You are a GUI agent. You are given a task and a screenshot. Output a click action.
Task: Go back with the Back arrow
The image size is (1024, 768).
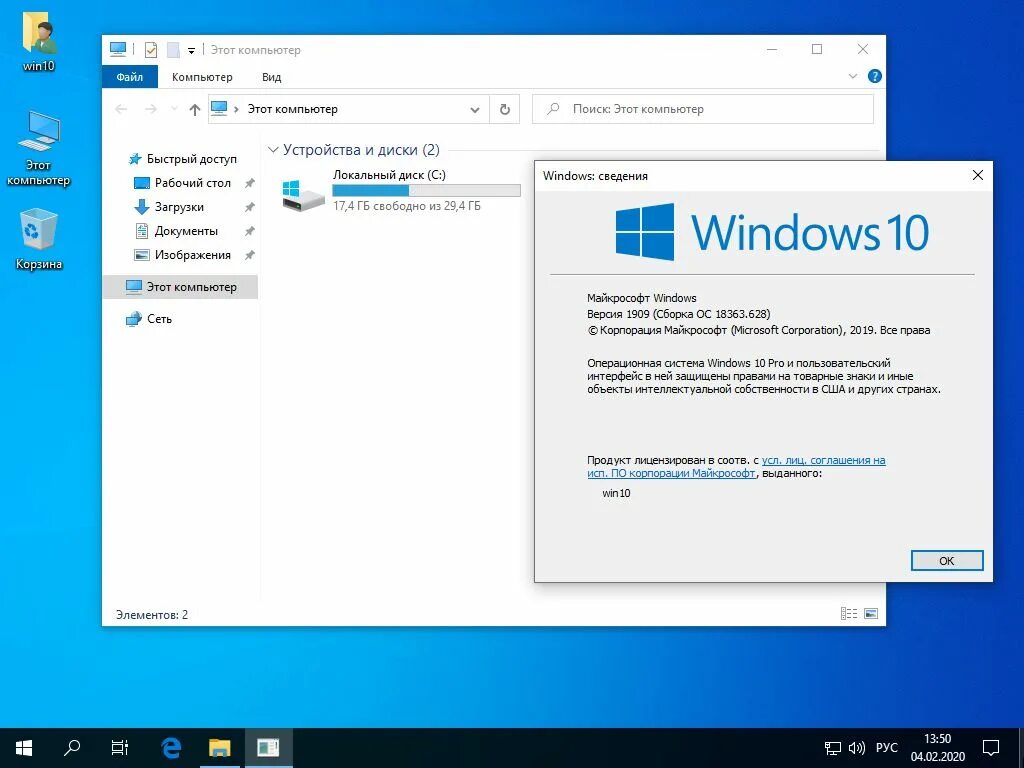tap(121, 109)
